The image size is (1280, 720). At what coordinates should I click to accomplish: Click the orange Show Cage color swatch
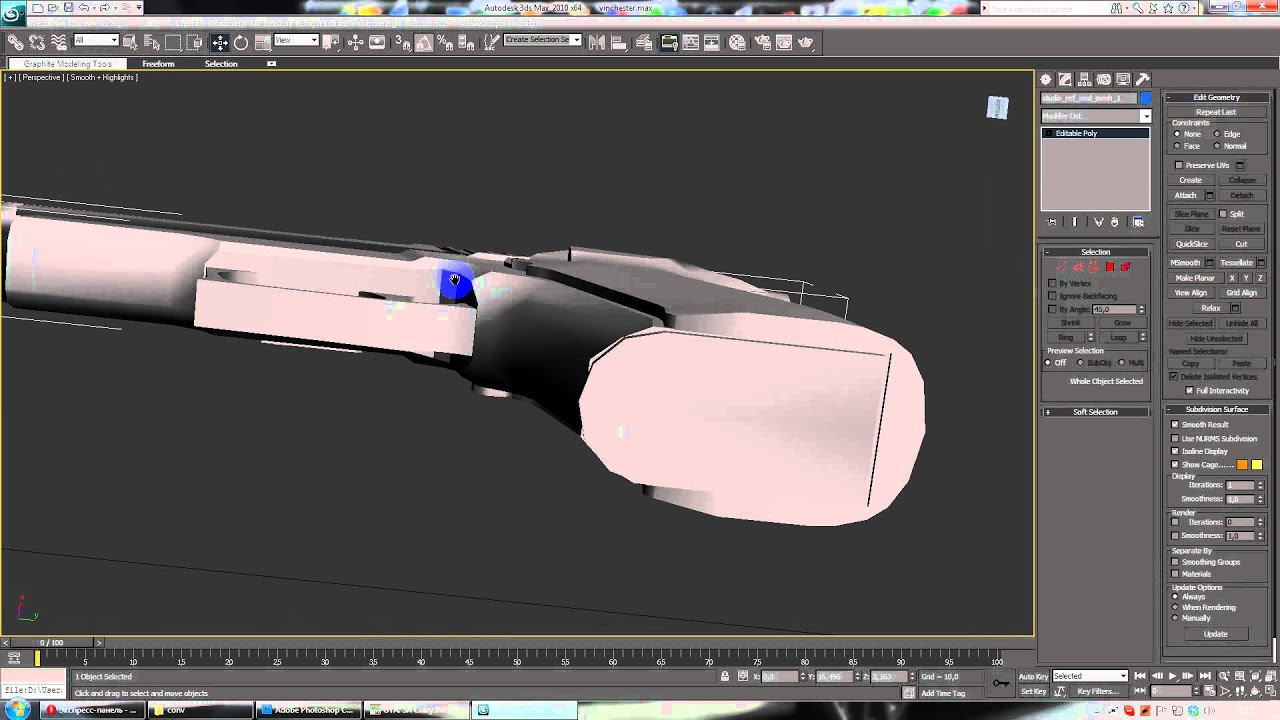[1243, 465]
